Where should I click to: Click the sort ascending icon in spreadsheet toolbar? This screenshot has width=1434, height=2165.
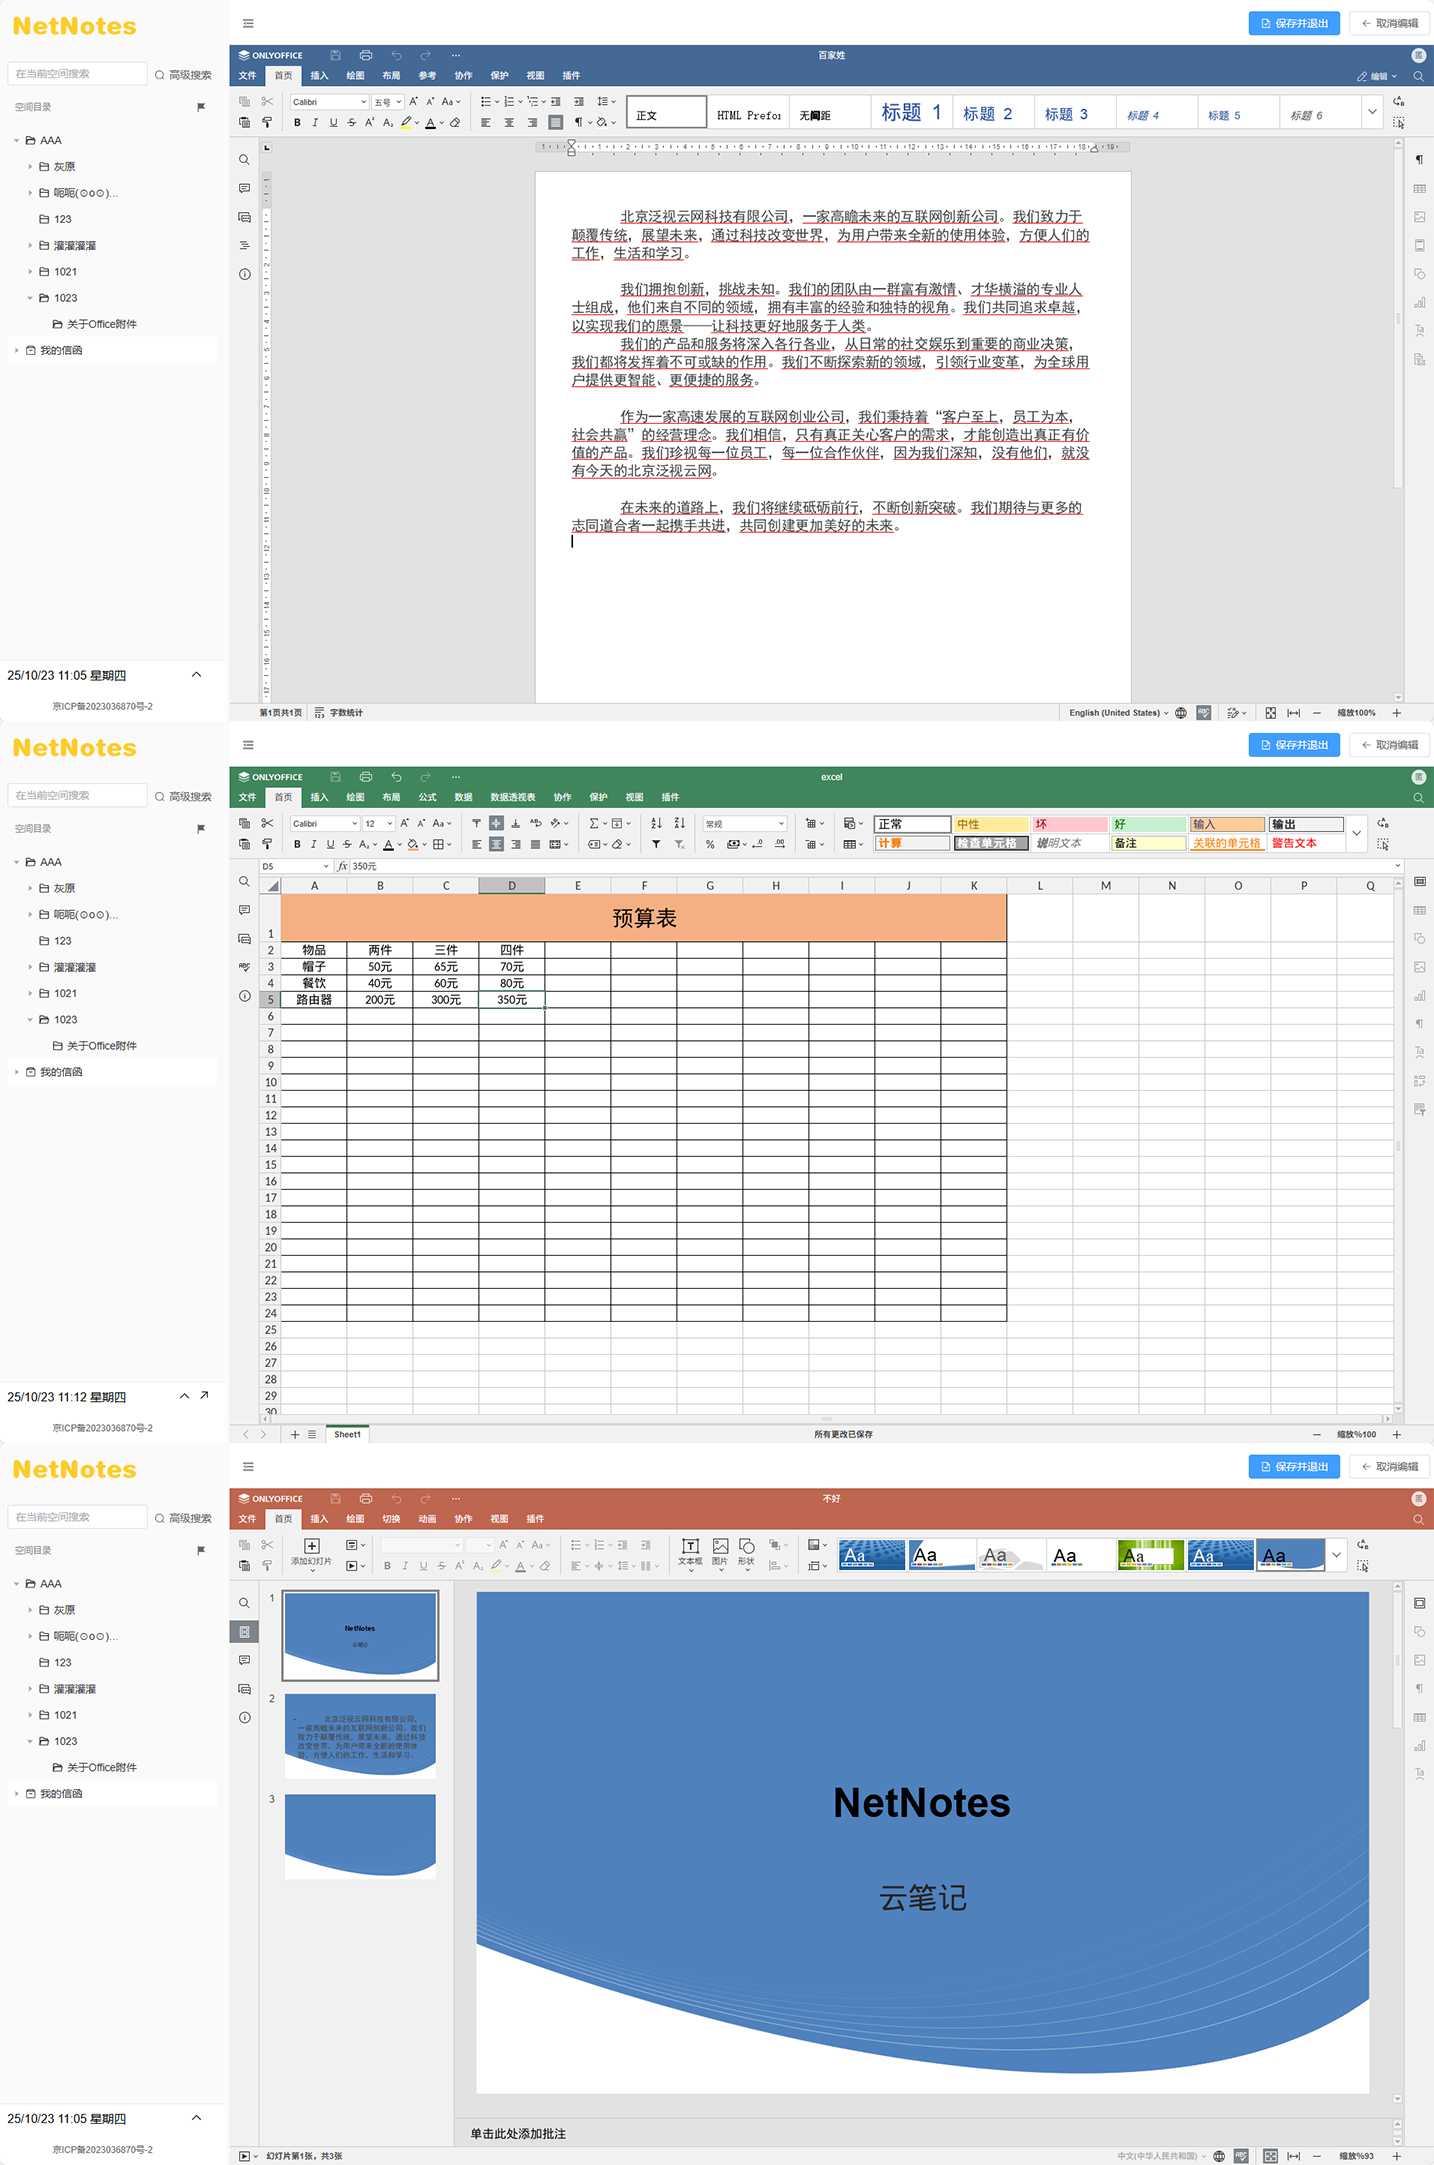pyautogui.click(x=656, y=824)
